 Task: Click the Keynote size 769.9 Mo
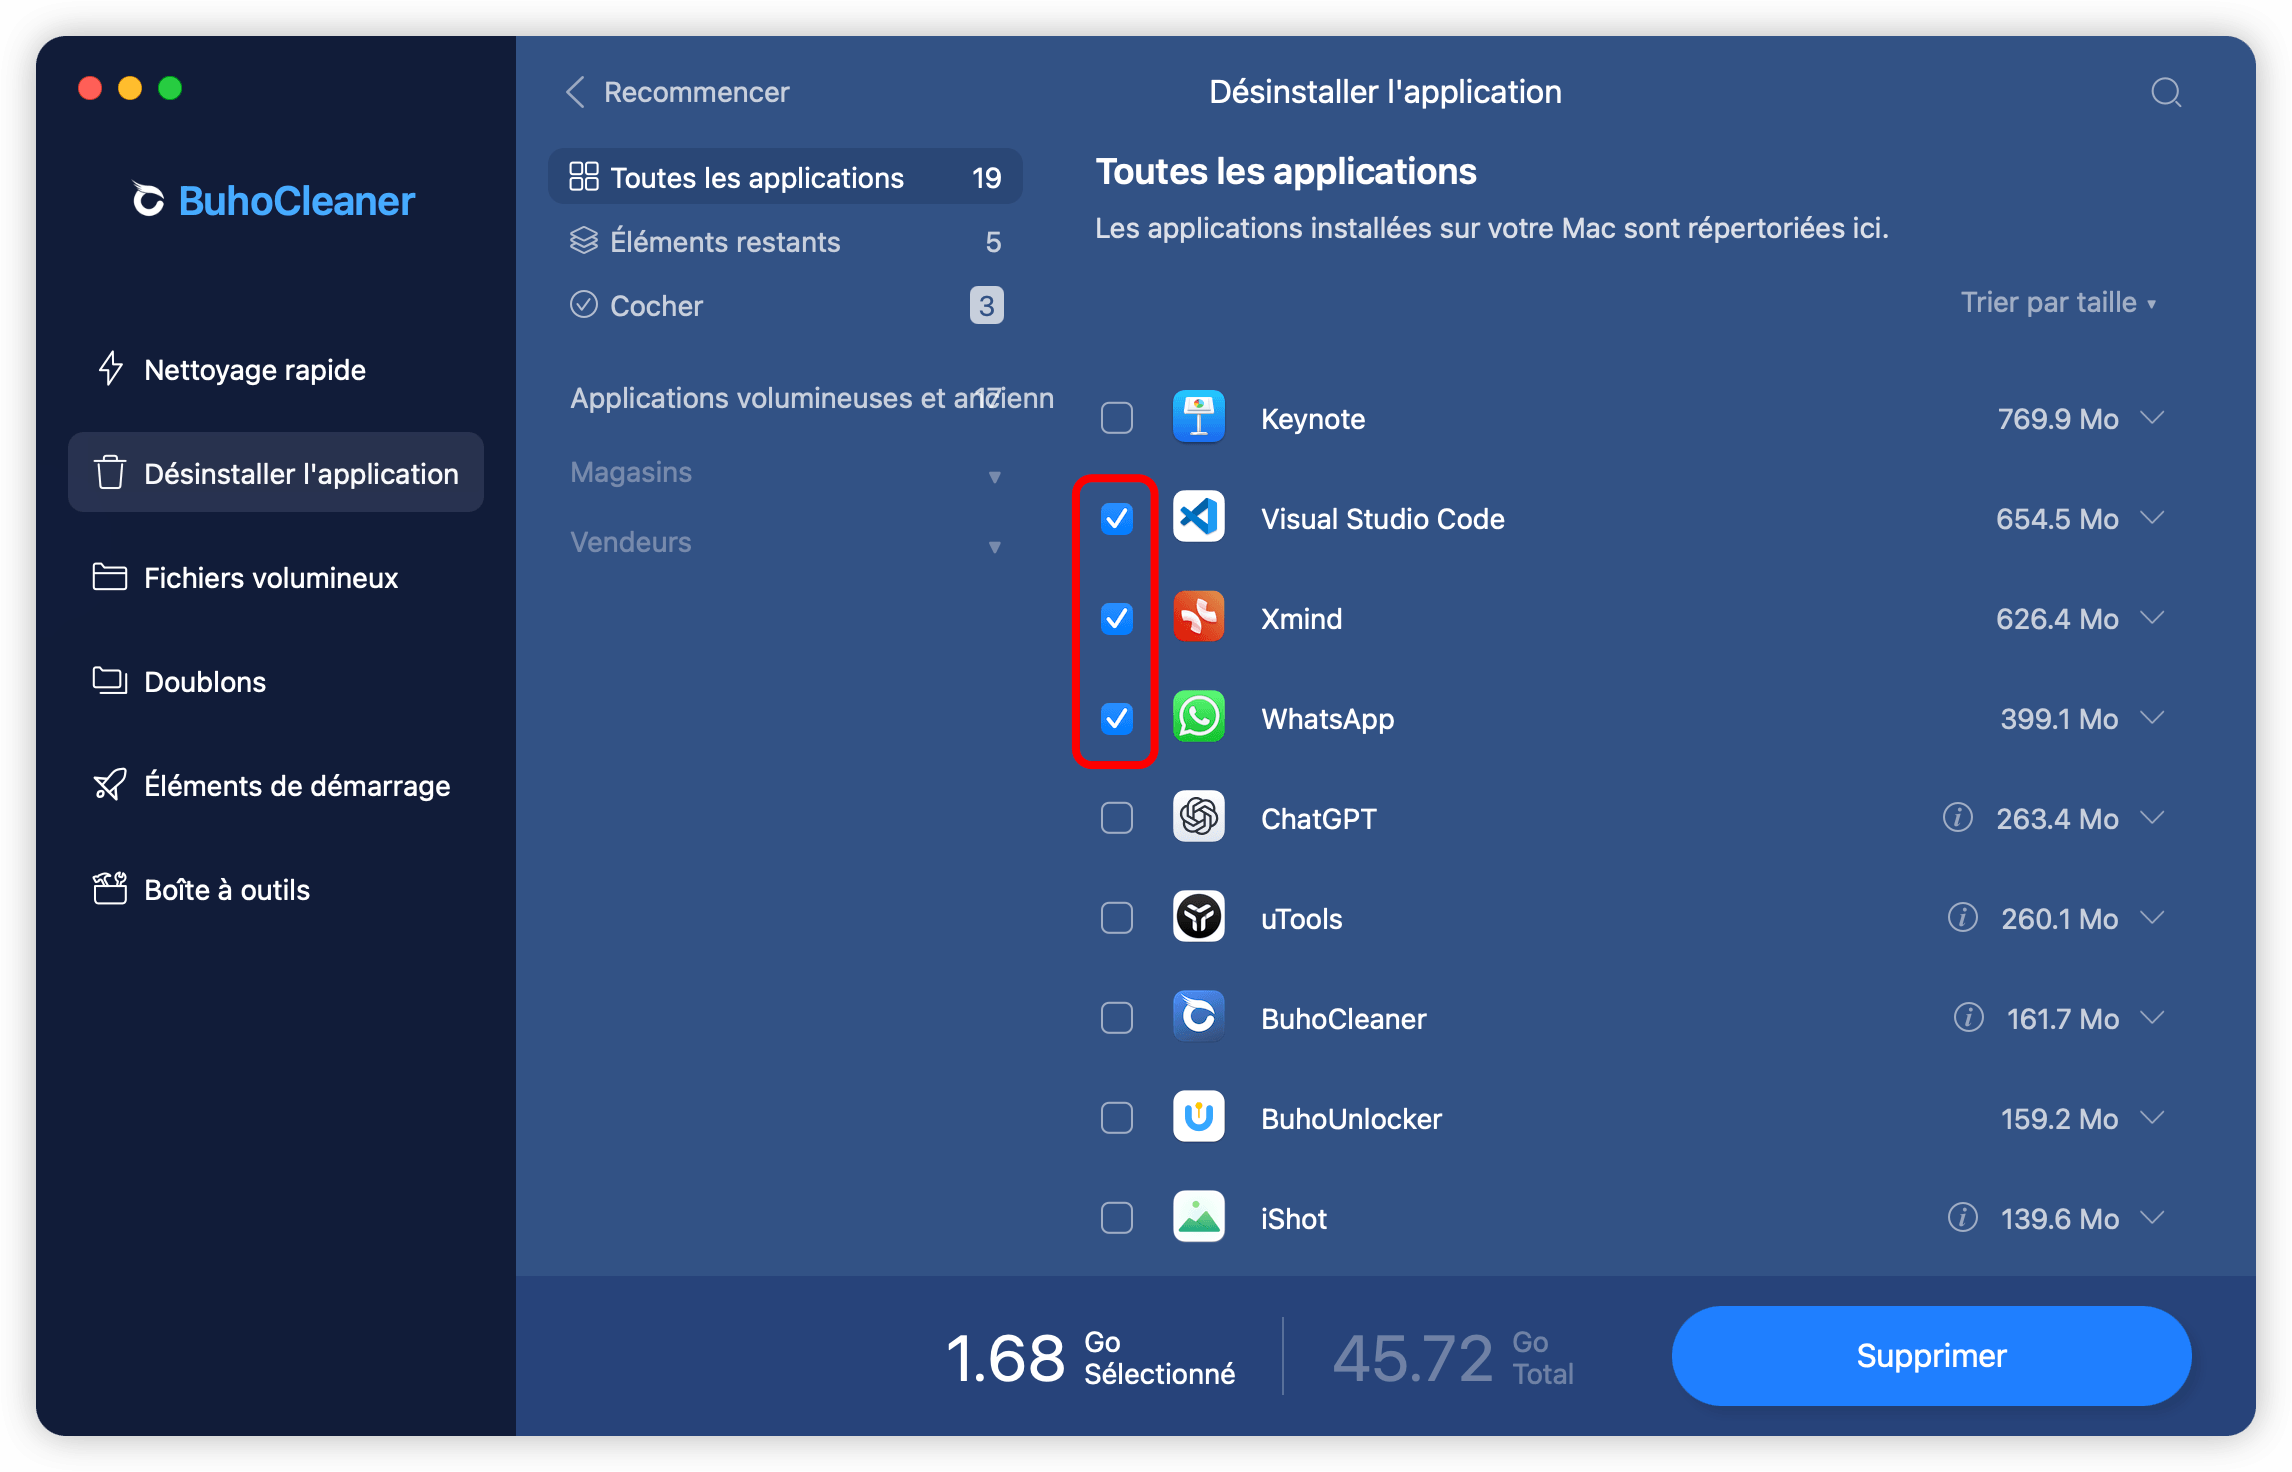click(2057, 418)
